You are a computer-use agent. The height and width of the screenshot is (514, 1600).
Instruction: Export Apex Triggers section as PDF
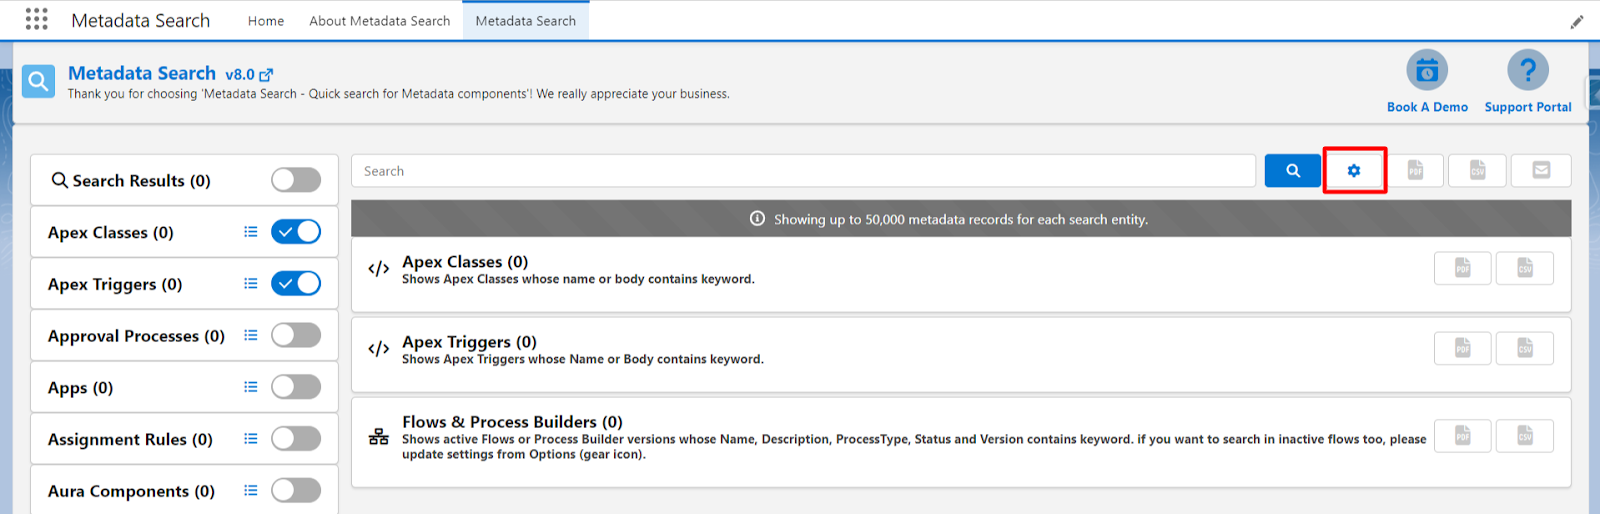[x=1462, y=348]
